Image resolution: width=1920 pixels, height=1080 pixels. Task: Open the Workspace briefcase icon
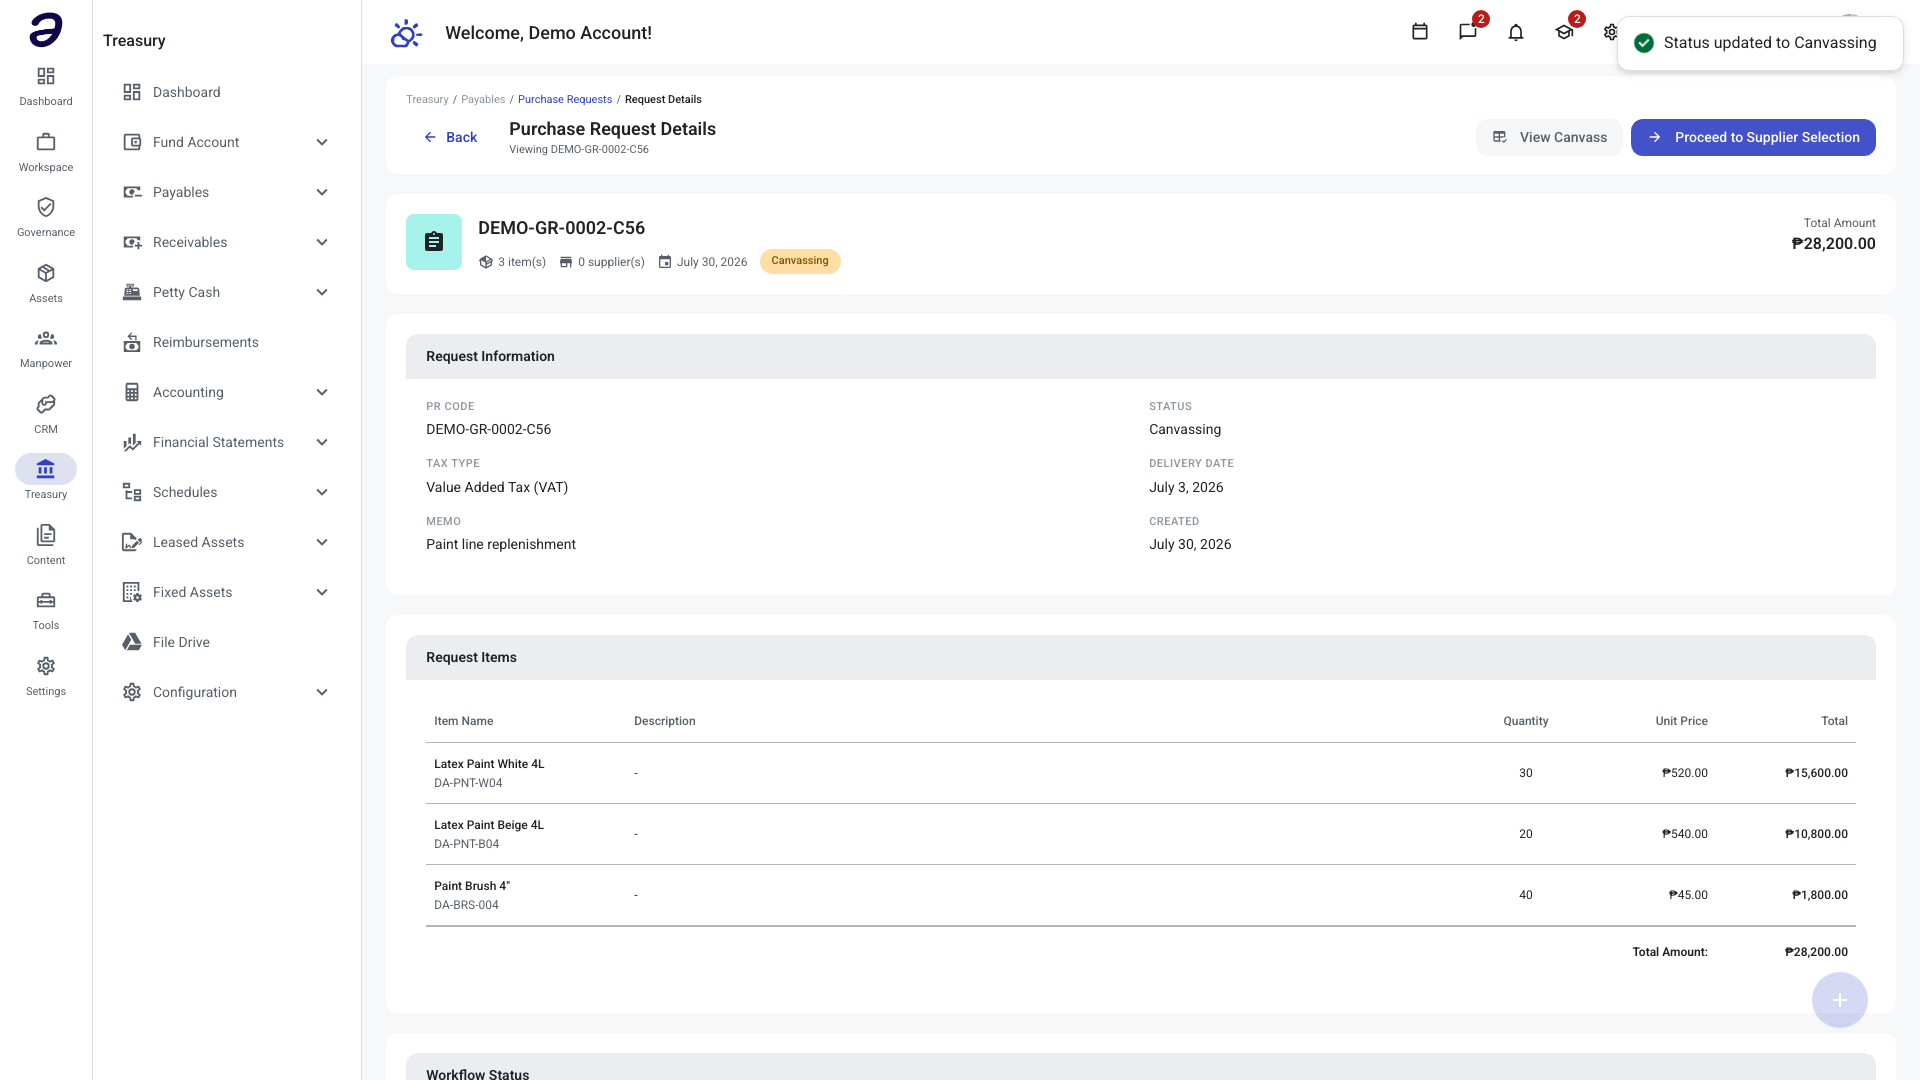tap(46, 142)
